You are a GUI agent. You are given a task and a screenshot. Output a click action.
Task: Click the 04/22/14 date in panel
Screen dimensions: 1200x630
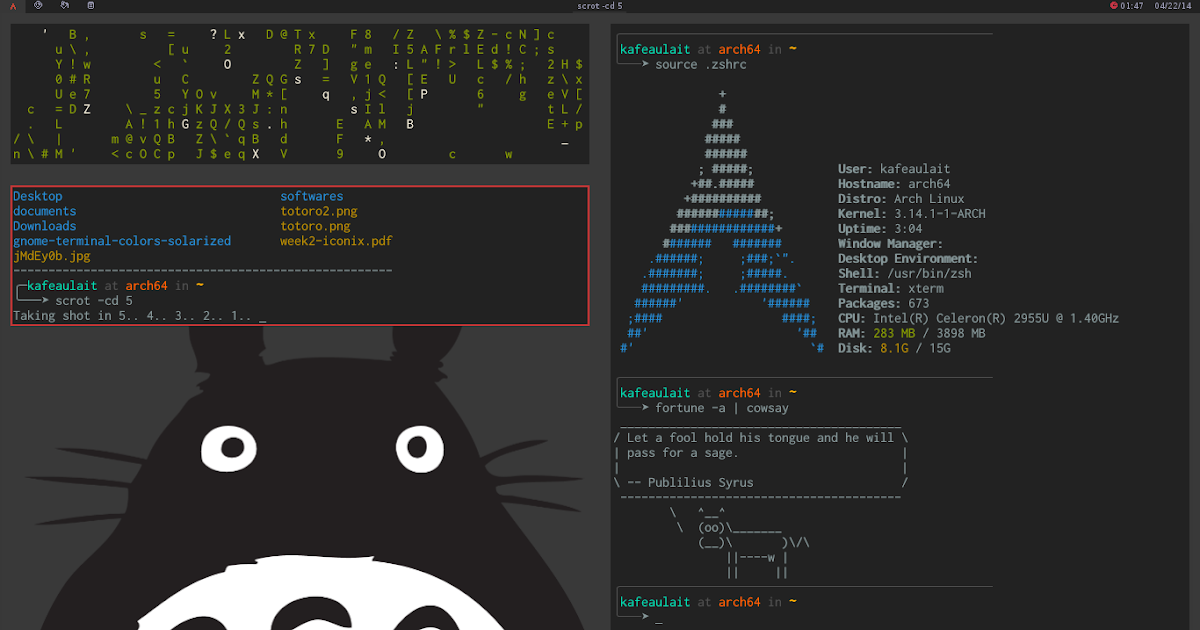tap(1171, 6)
